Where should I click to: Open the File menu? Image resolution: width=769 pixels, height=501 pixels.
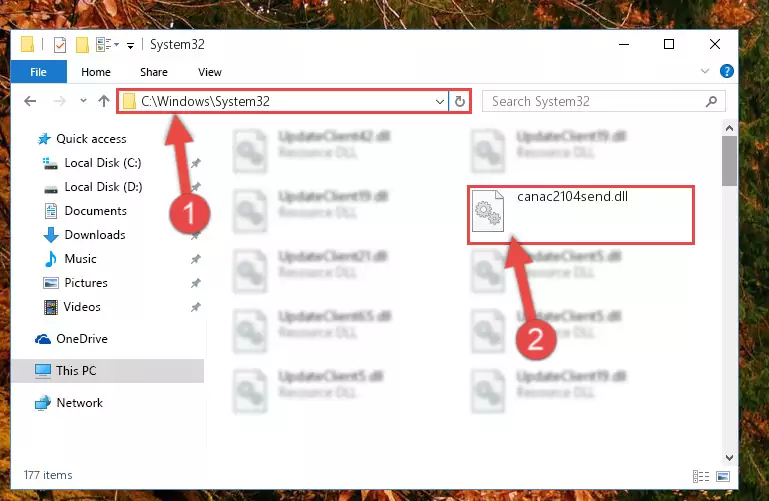coord(38,72)
